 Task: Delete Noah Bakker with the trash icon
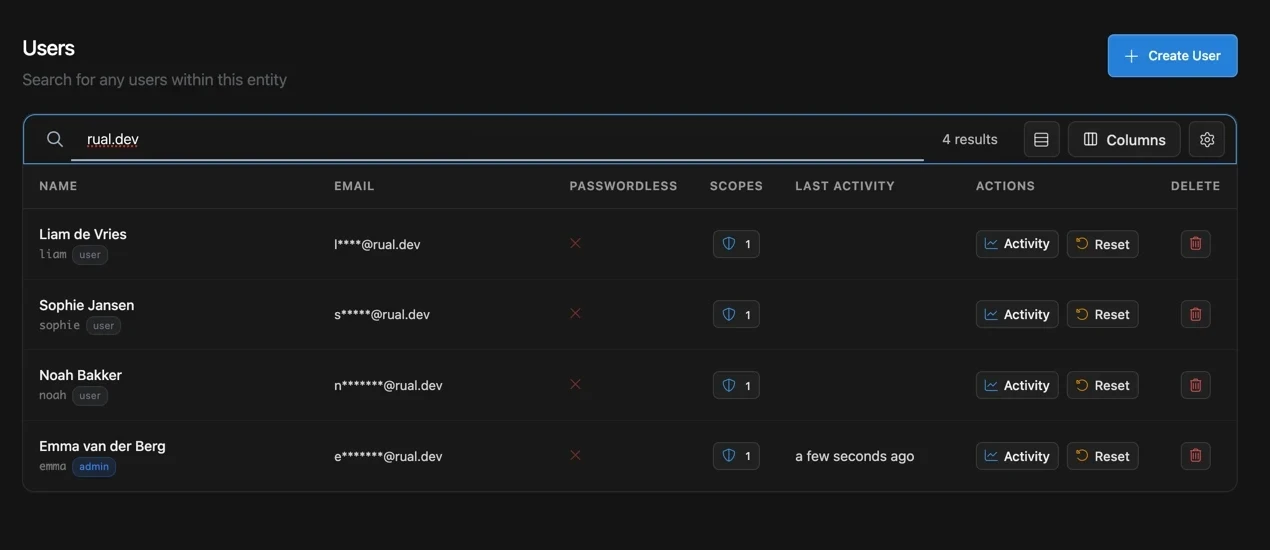click(x=1195, y=385)
